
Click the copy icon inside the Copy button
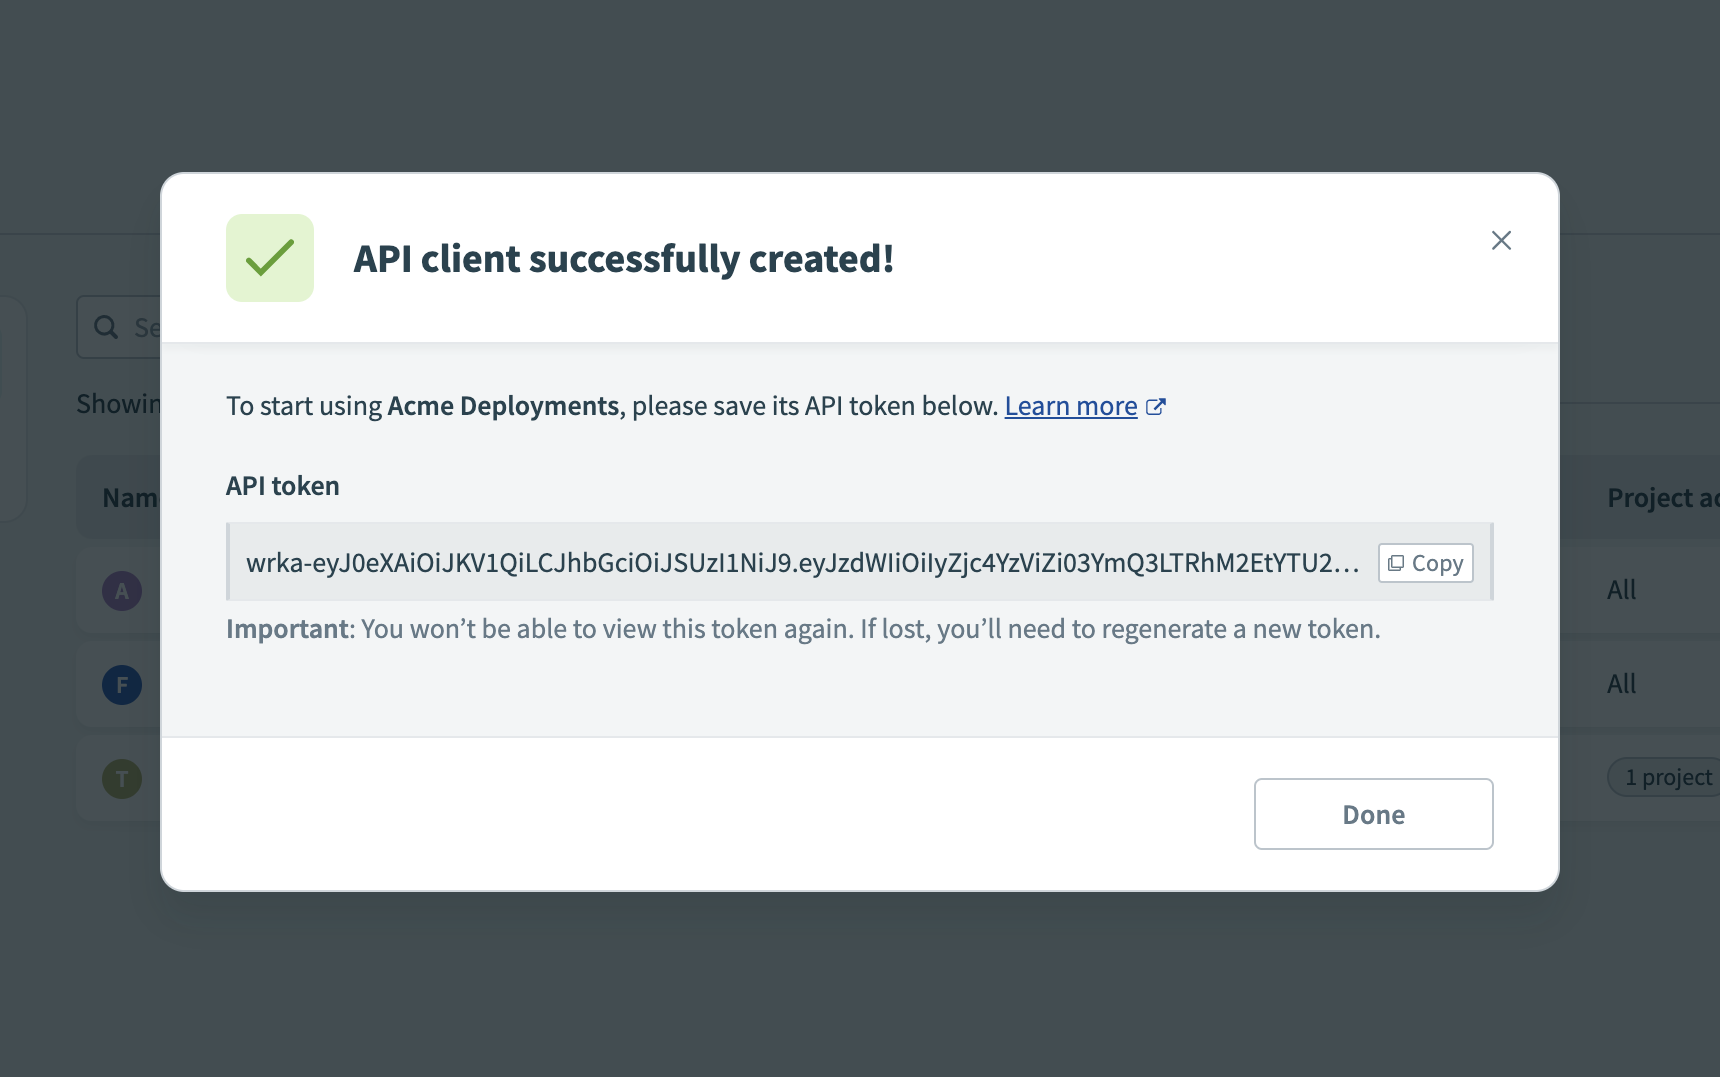coord(1398,563)
